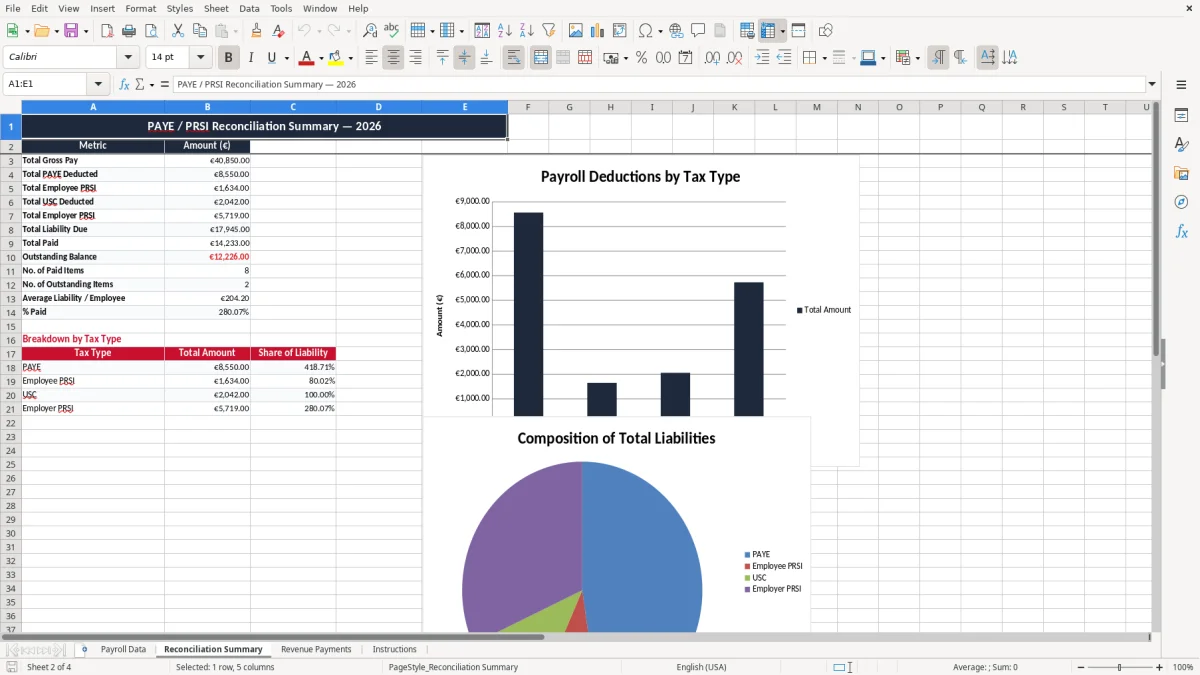Open Function Wizard fx icon
Screen dimensions: 1200x675
tap(124, 84)
